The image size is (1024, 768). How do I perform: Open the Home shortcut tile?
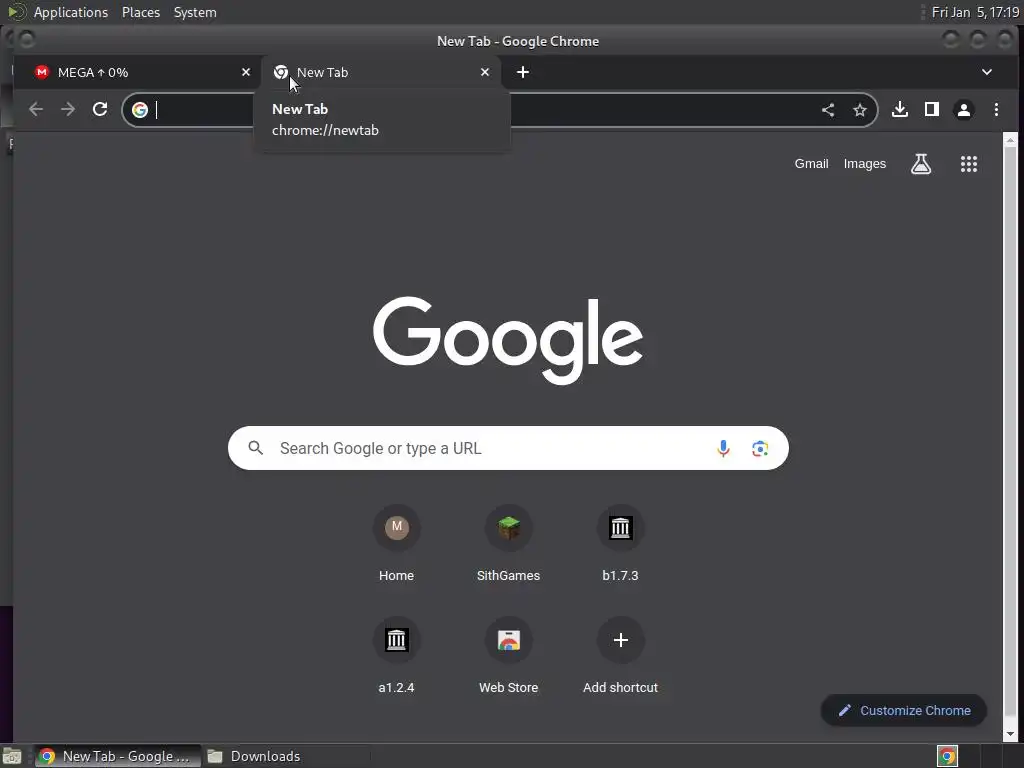396,543
